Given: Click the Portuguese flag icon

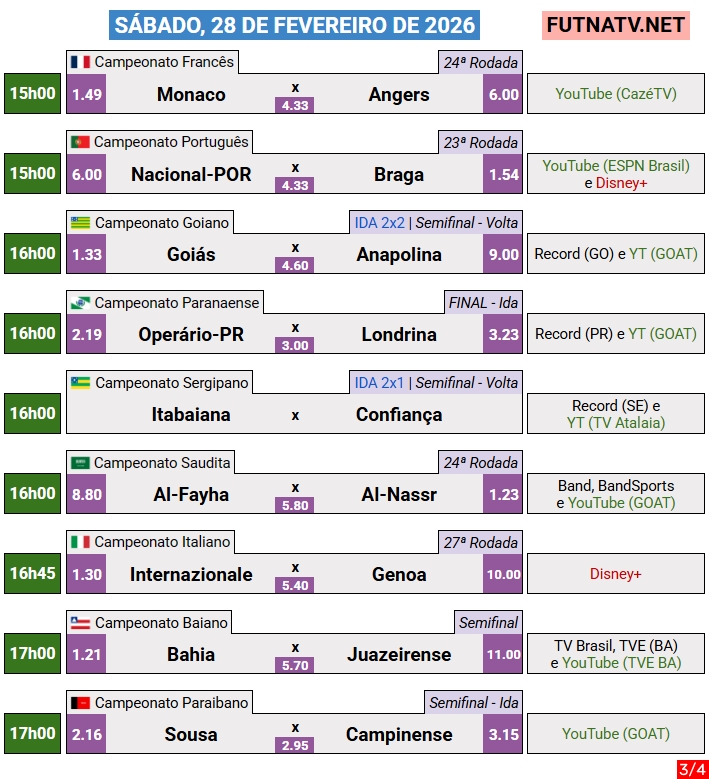Looking at the screenshot, I should coord(80,142).
